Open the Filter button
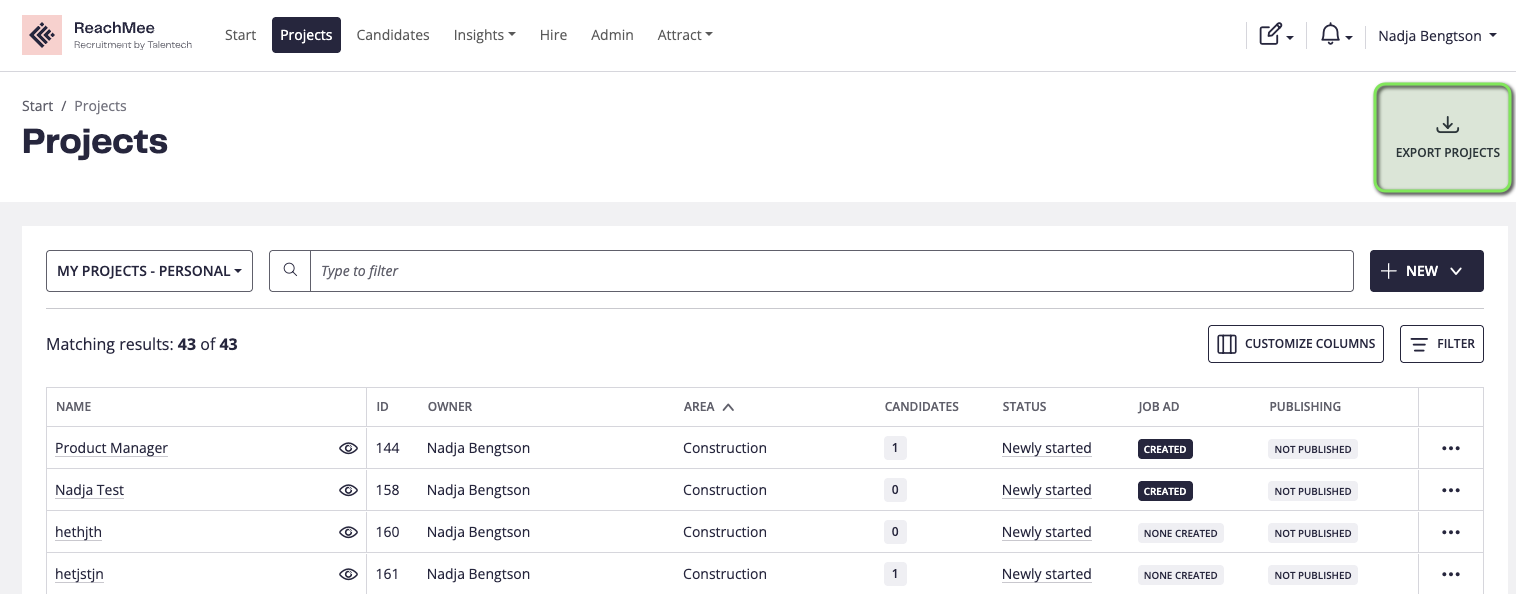Image resolution: width=1516 pixels, height=594 pixels. pyautogui.click(x=1441, y=344)
